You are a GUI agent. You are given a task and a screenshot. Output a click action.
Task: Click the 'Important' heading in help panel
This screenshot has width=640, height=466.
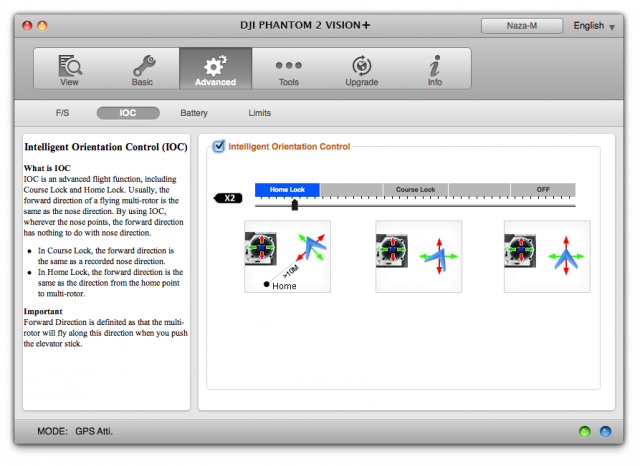(43, 311)
